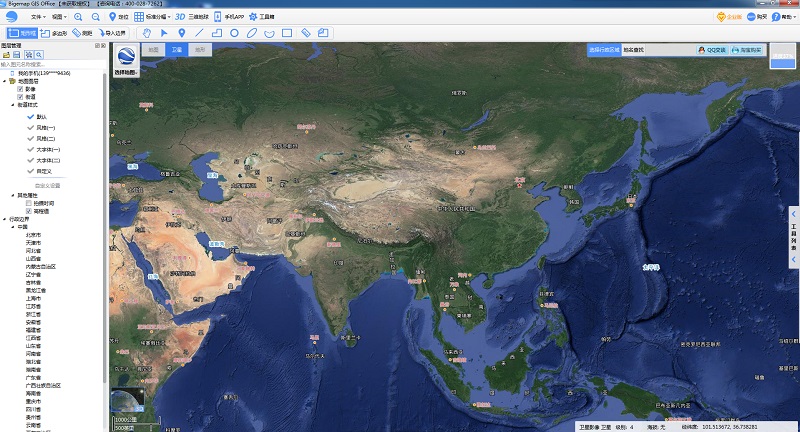Screen dimensions: 800x432
Task: Open the 3D 三维地球 globe view
Action: click(x=192, y=17)
